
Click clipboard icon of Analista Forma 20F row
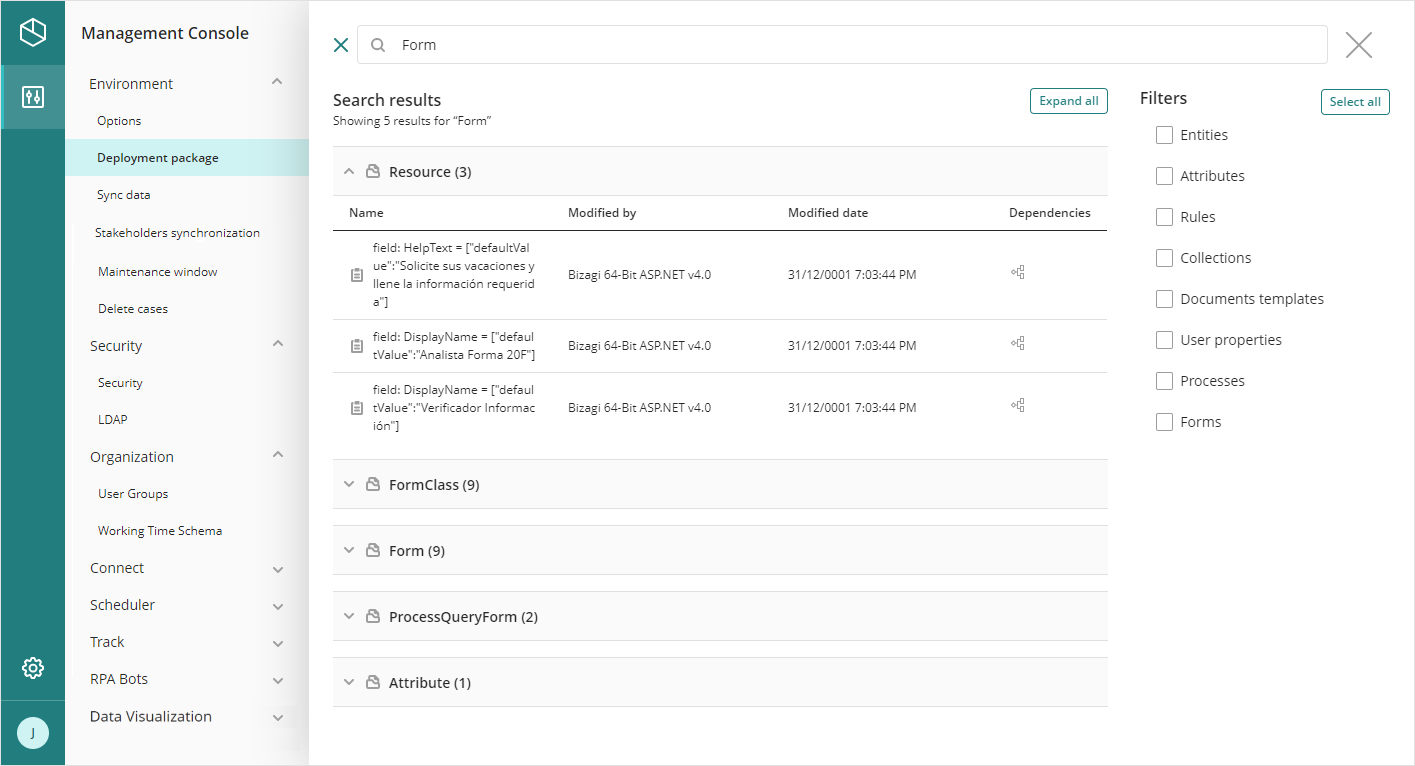coord(357,346)
